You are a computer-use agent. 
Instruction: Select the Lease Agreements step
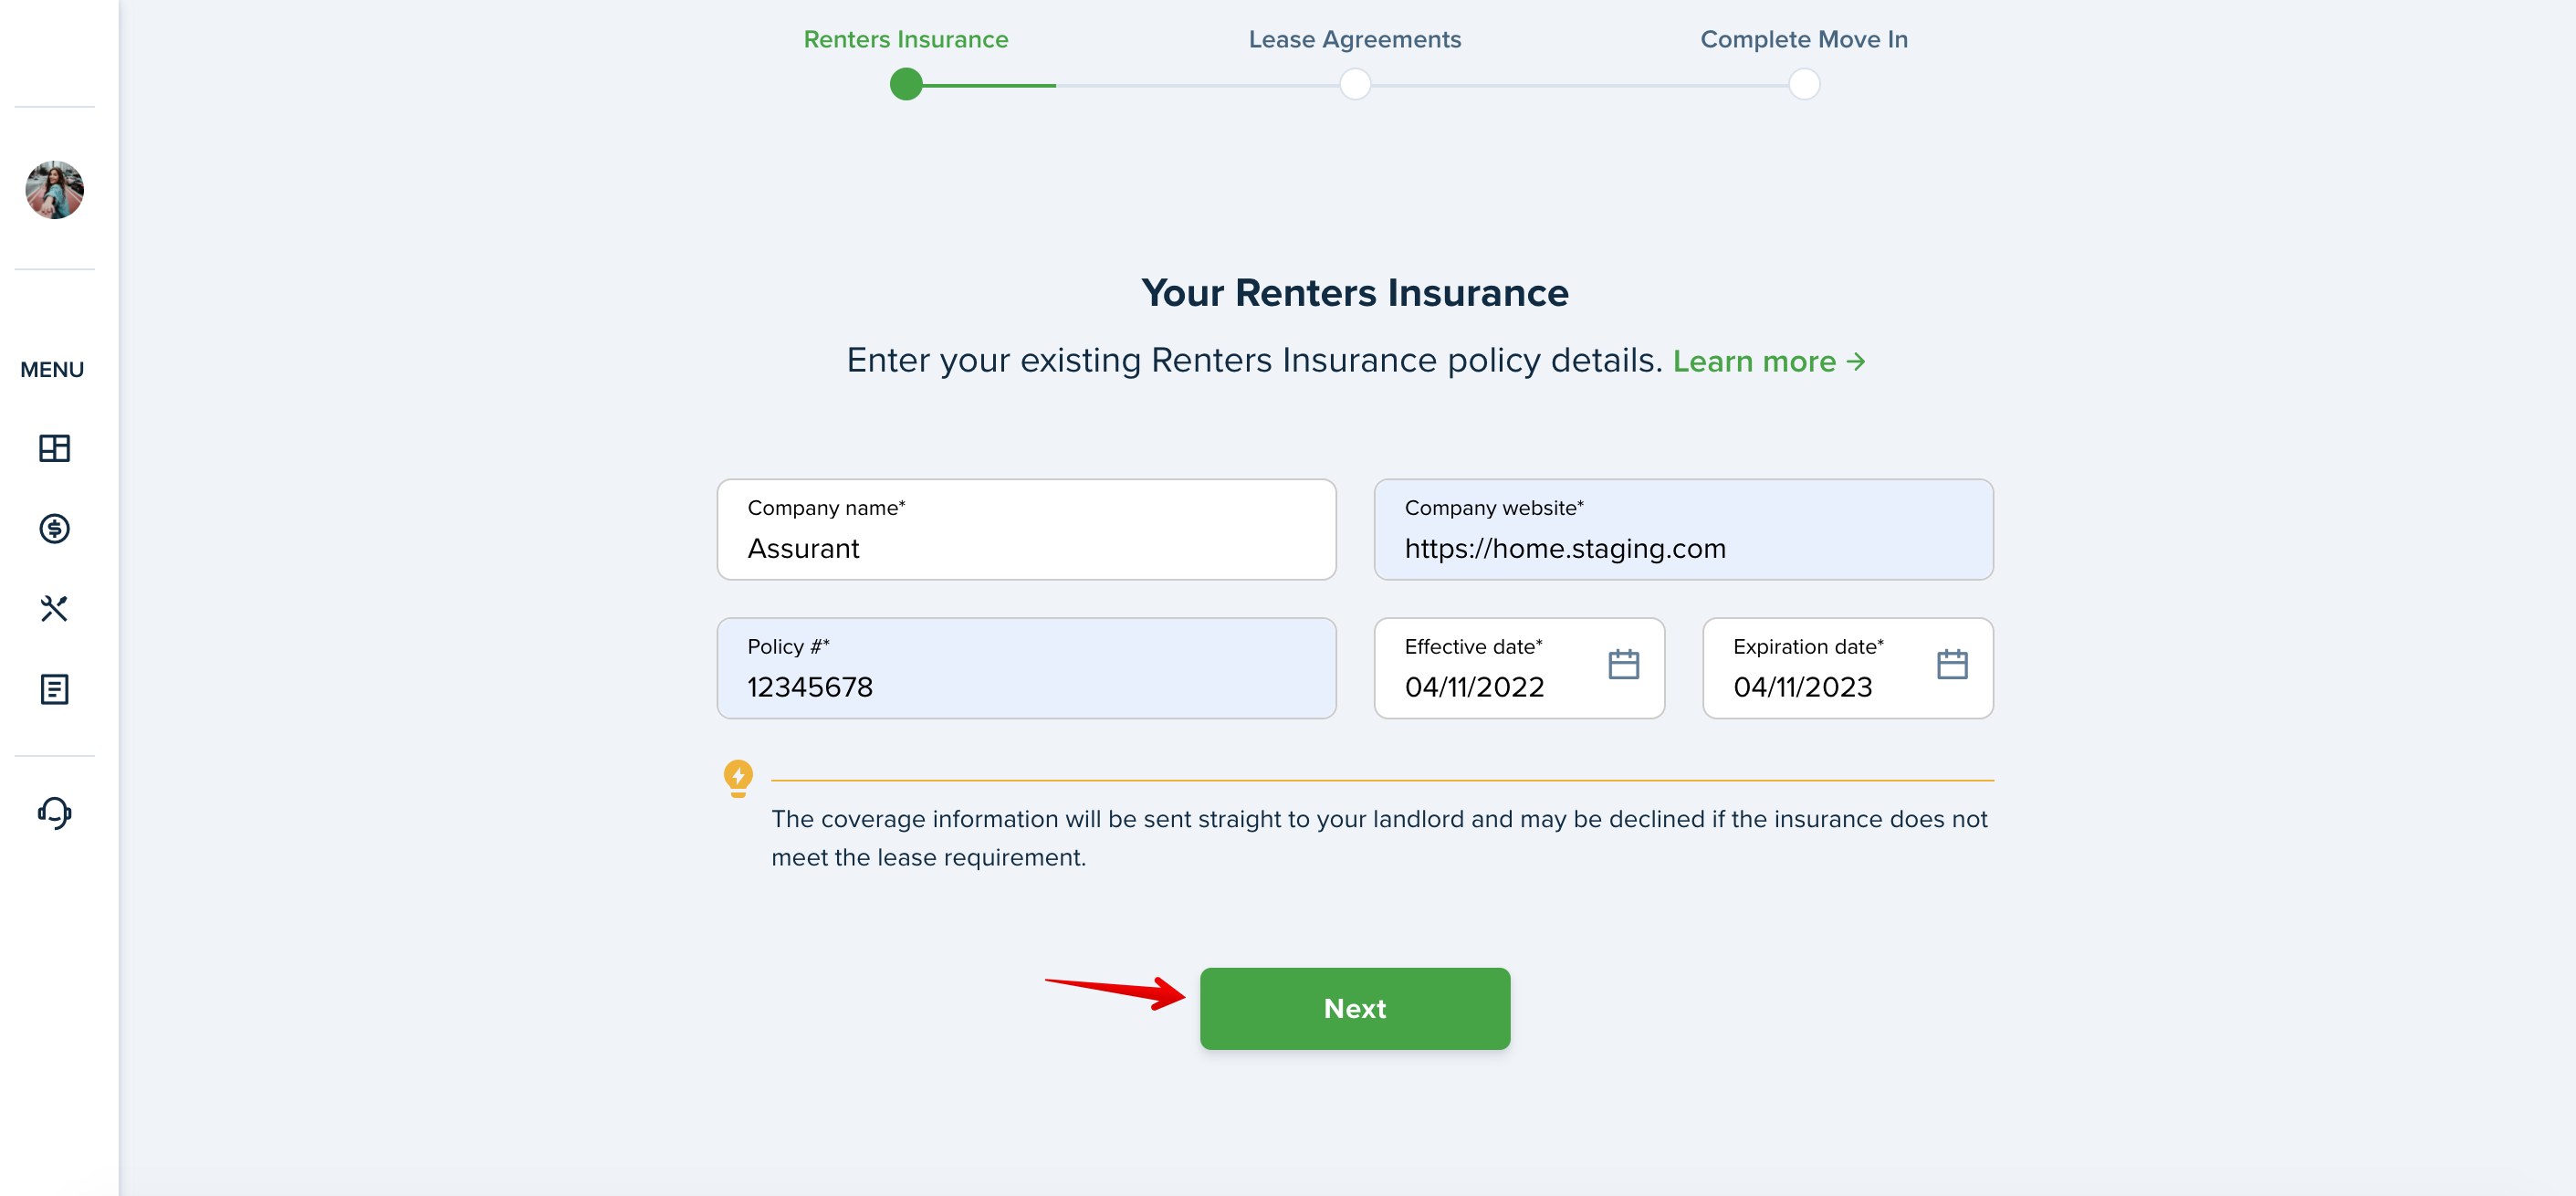click(1355, 39)
